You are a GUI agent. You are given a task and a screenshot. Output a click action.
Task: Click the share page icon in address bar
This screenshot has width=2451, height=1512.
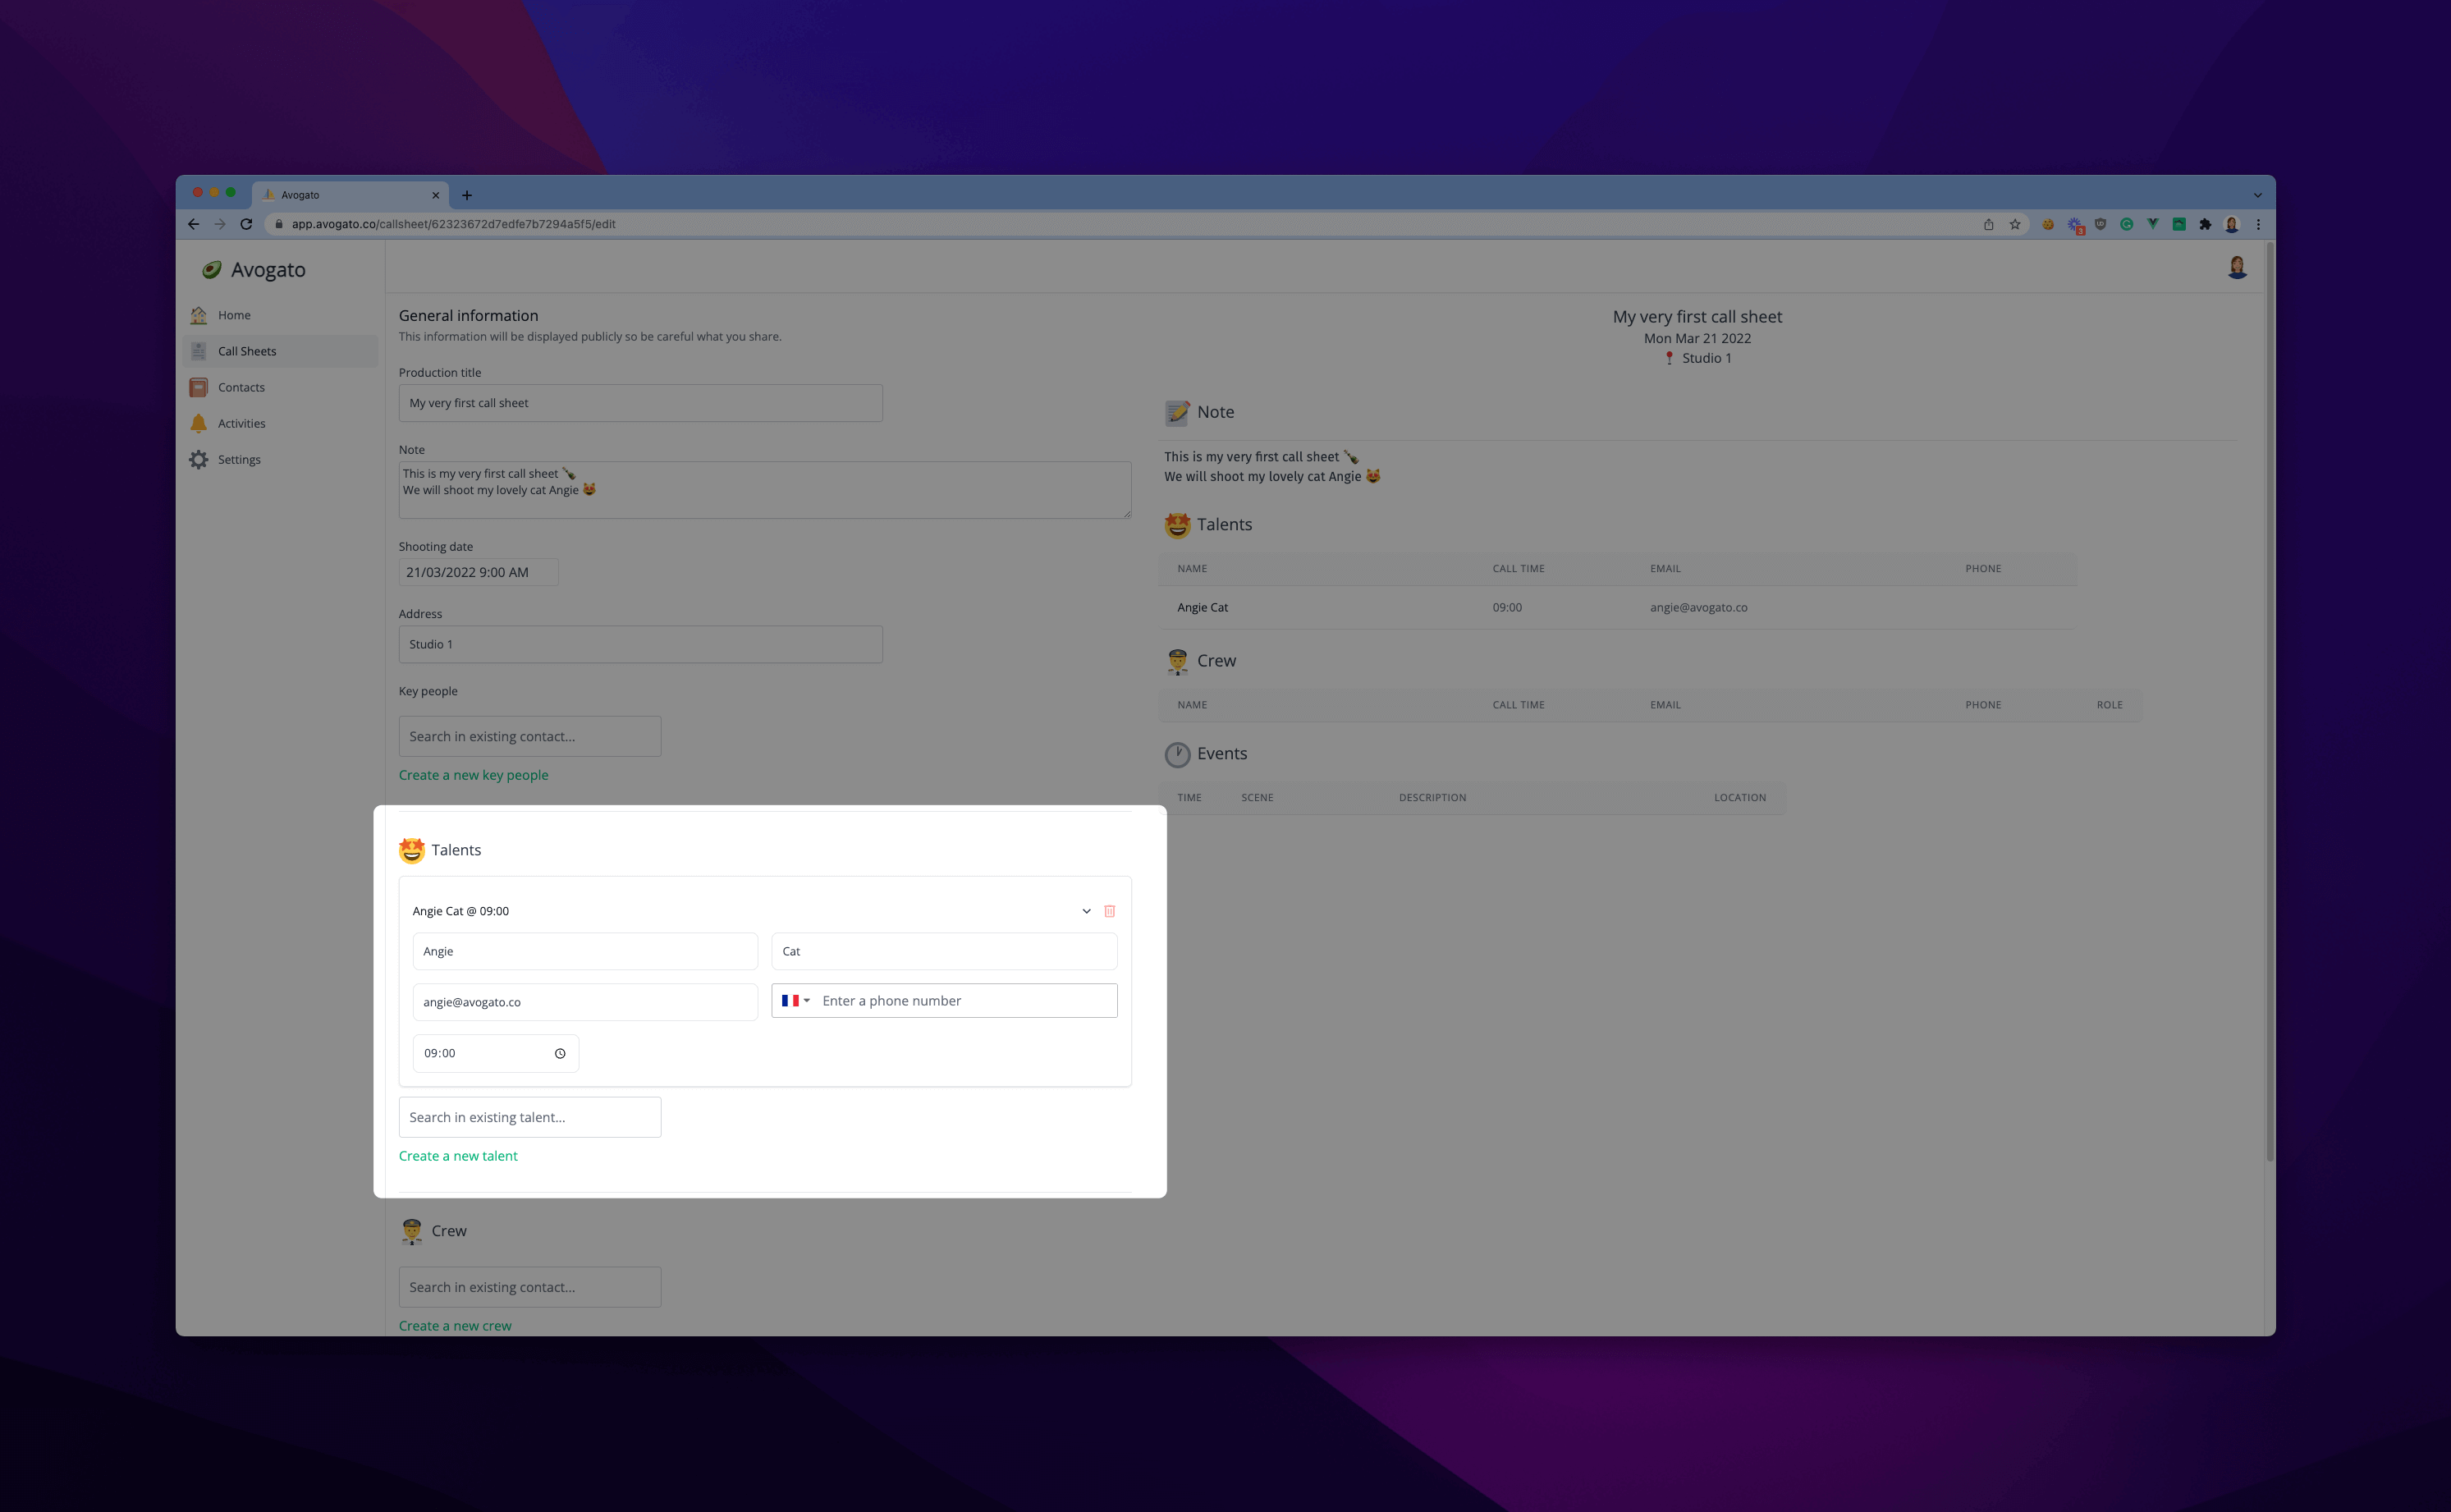pos(1989,224)
